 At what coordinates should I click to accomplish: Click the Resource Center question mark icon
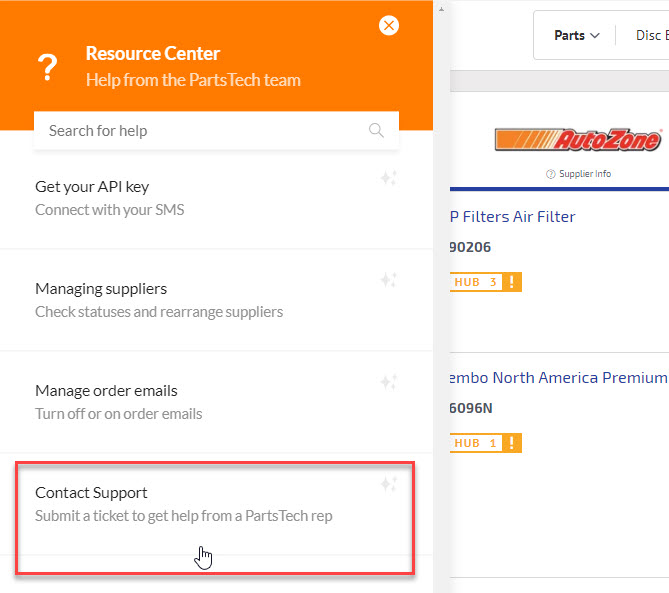coord(47,67)
